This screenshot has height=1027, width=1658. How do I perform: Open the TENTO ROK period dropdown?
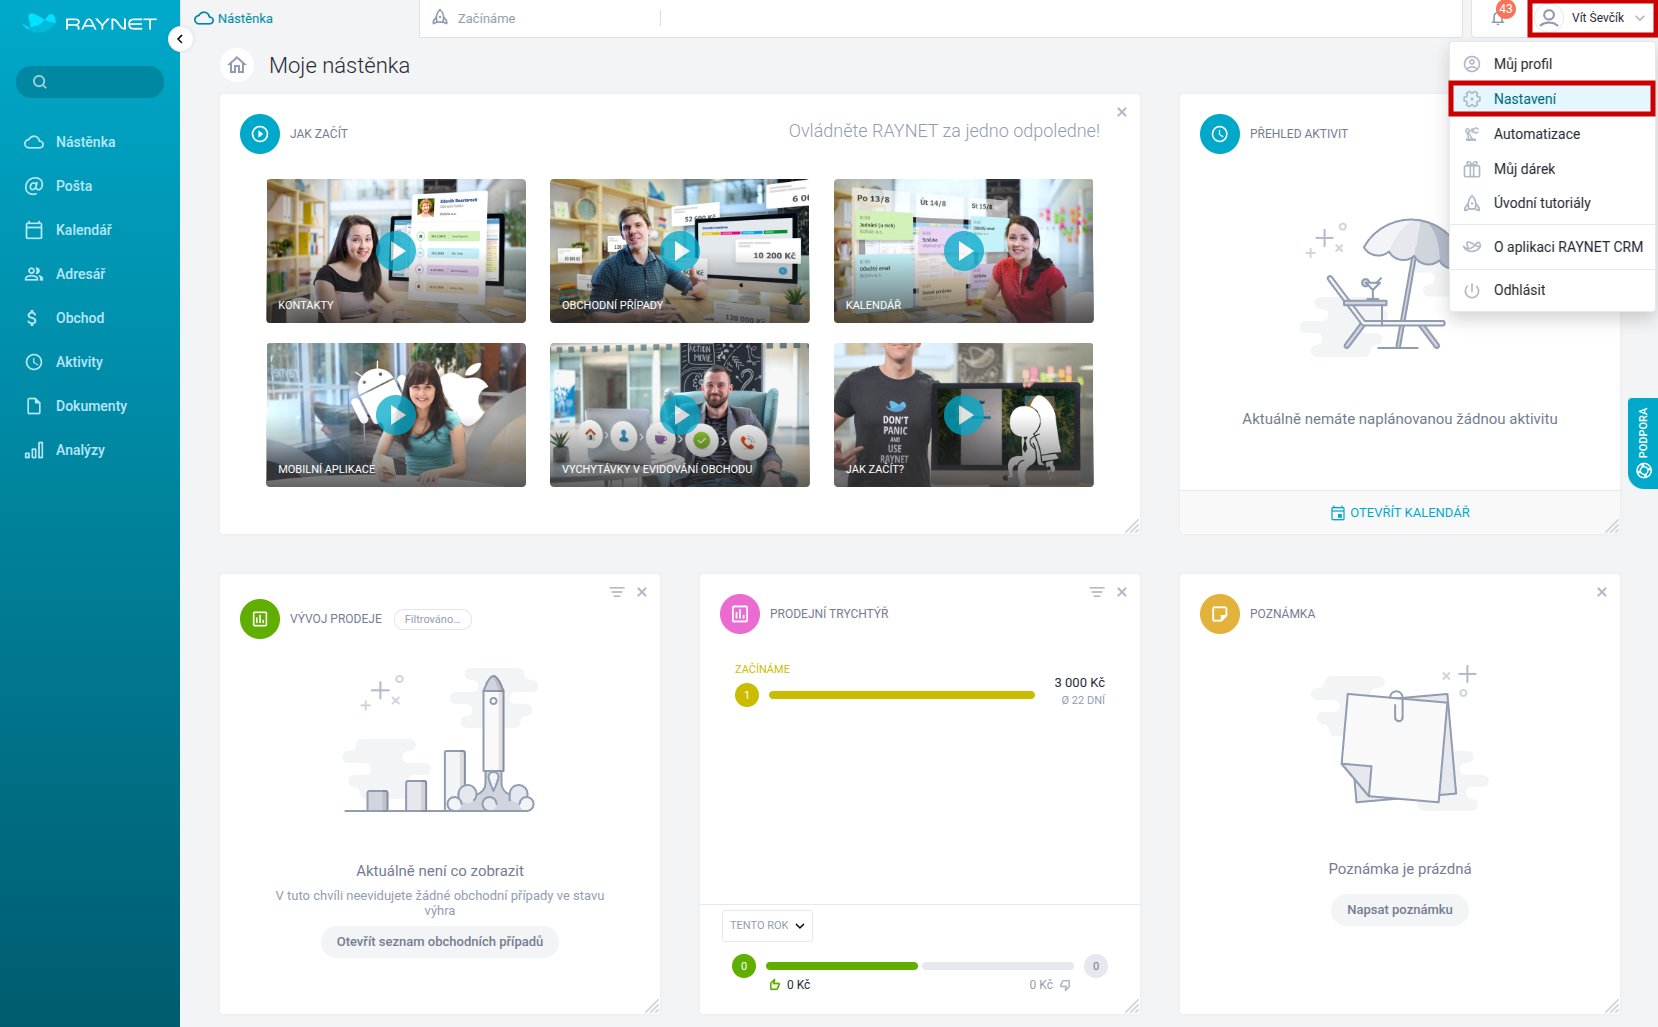[x=767, y=925]
